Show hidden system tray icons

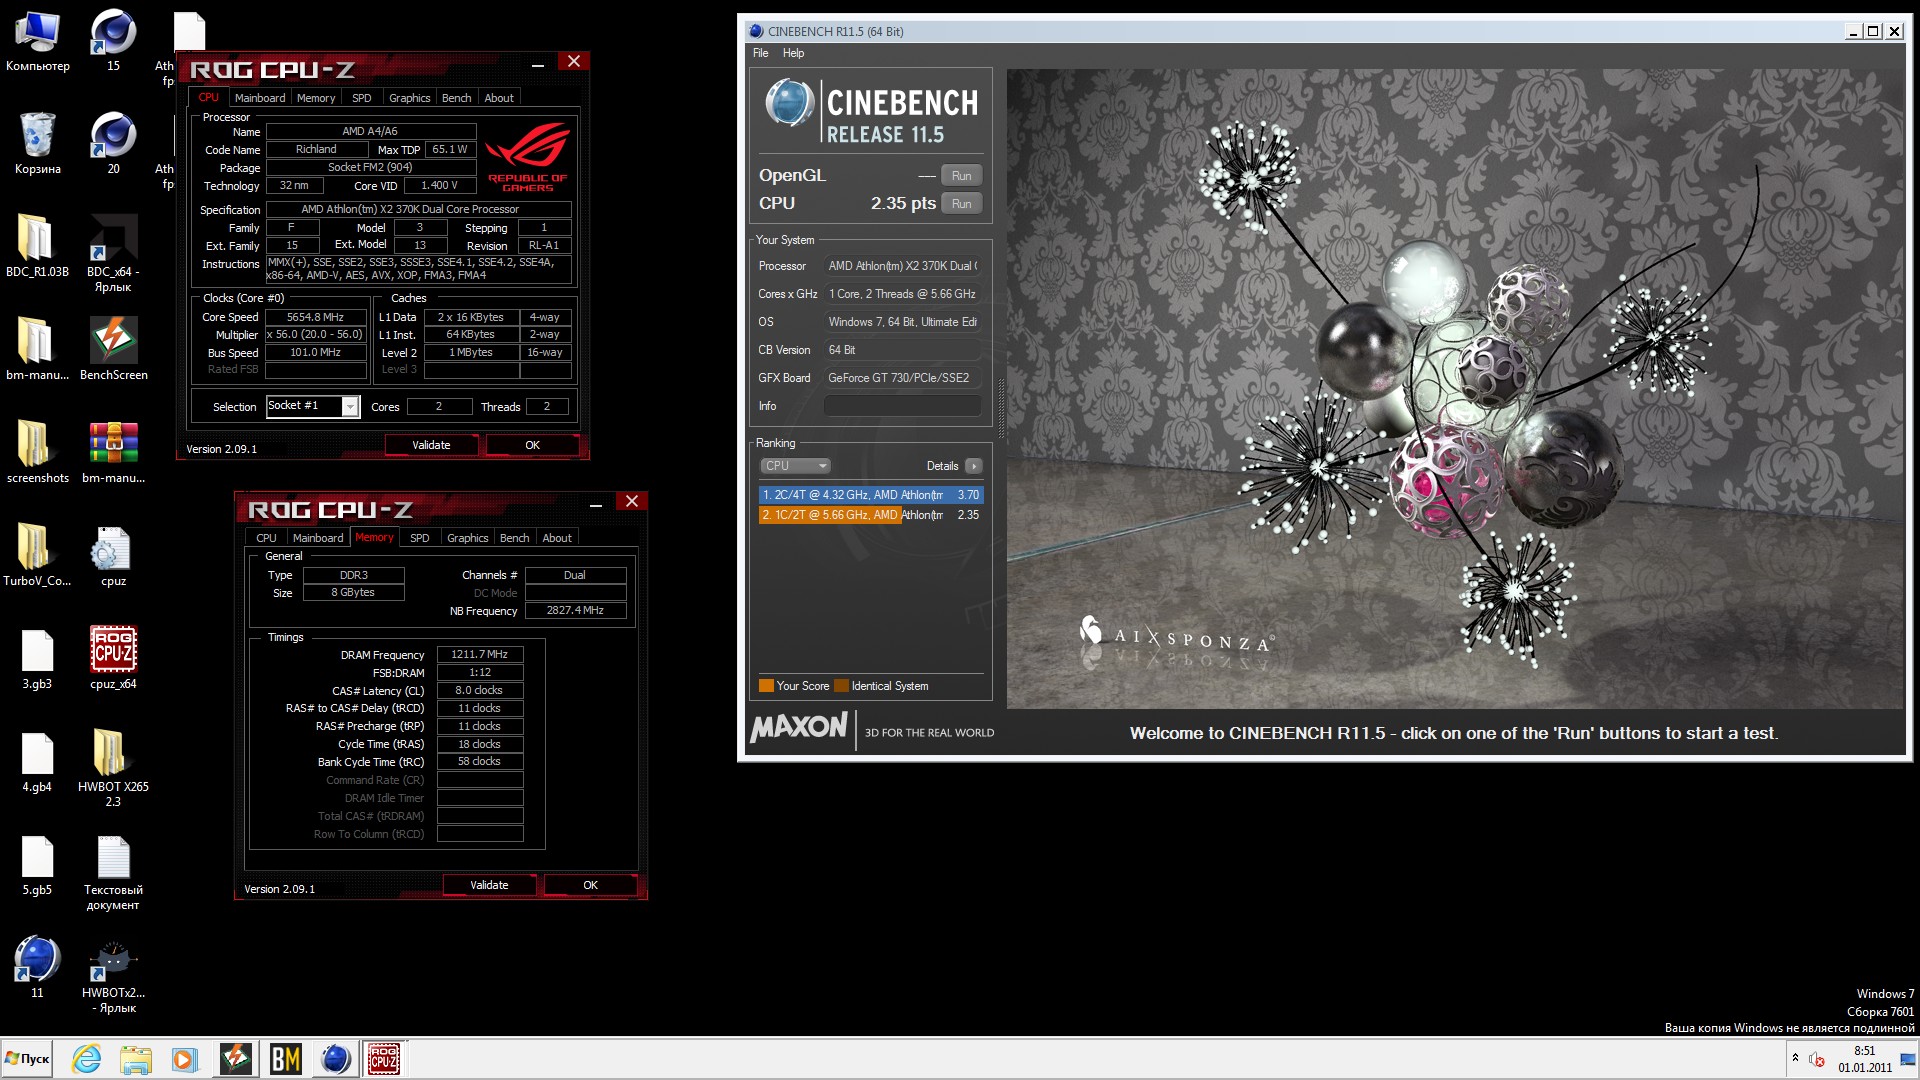[1795, 1058]
